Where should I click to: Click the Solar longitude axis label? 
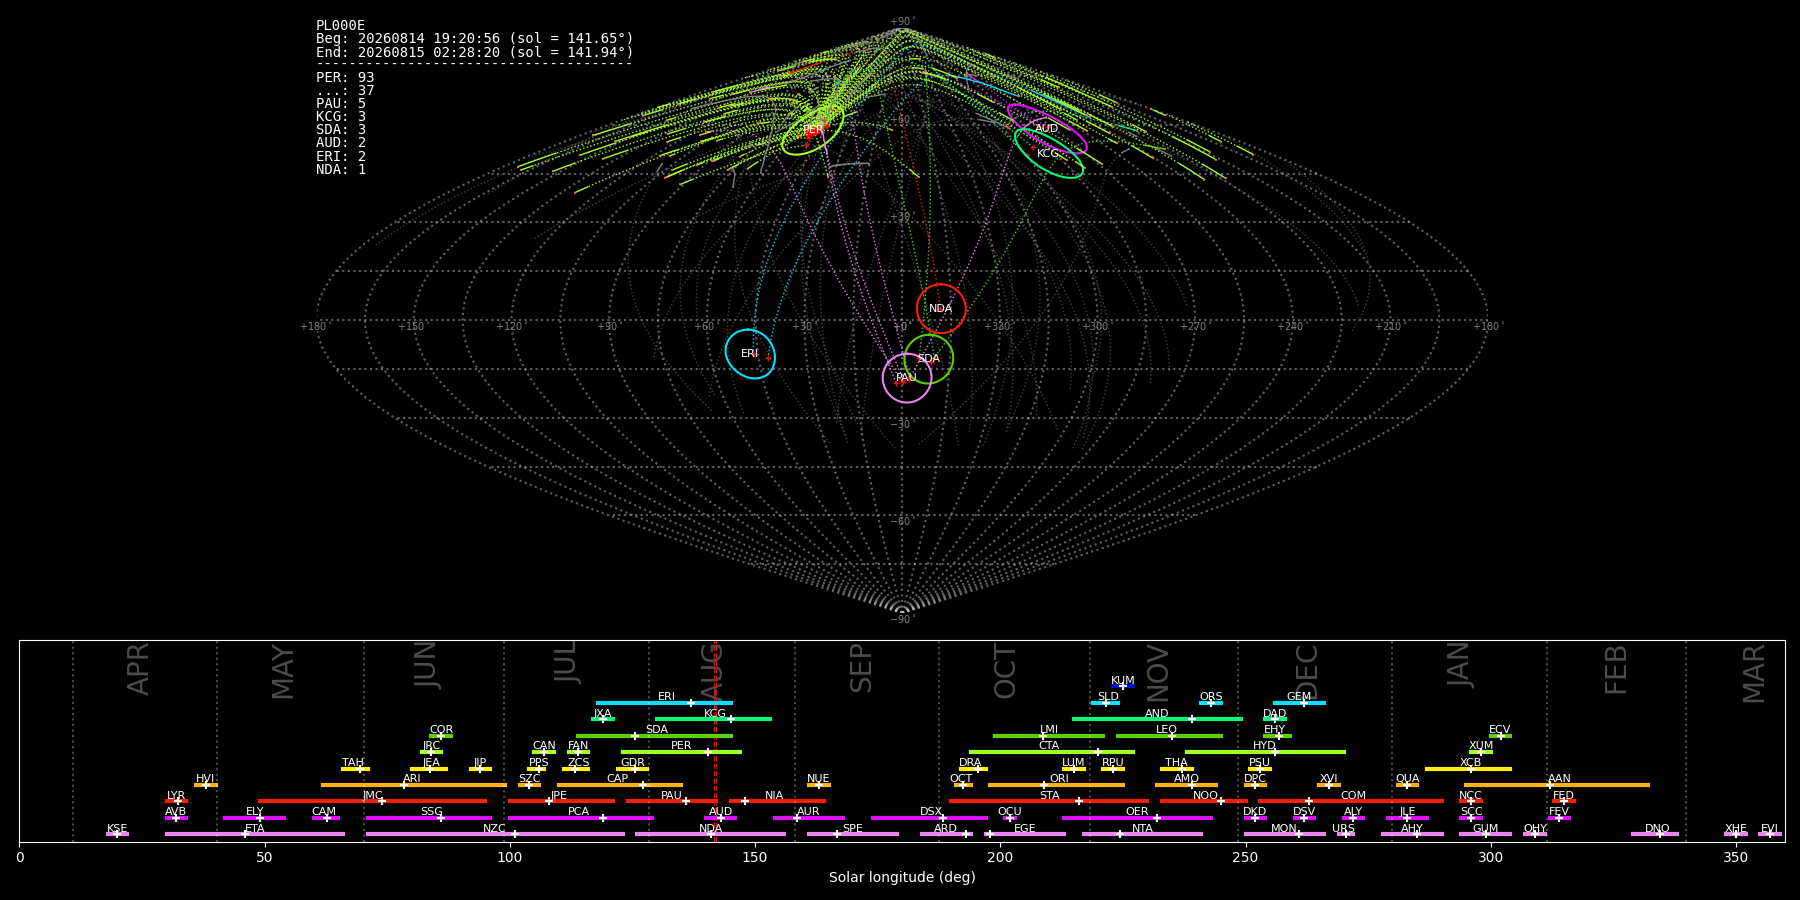click(902, 877)
